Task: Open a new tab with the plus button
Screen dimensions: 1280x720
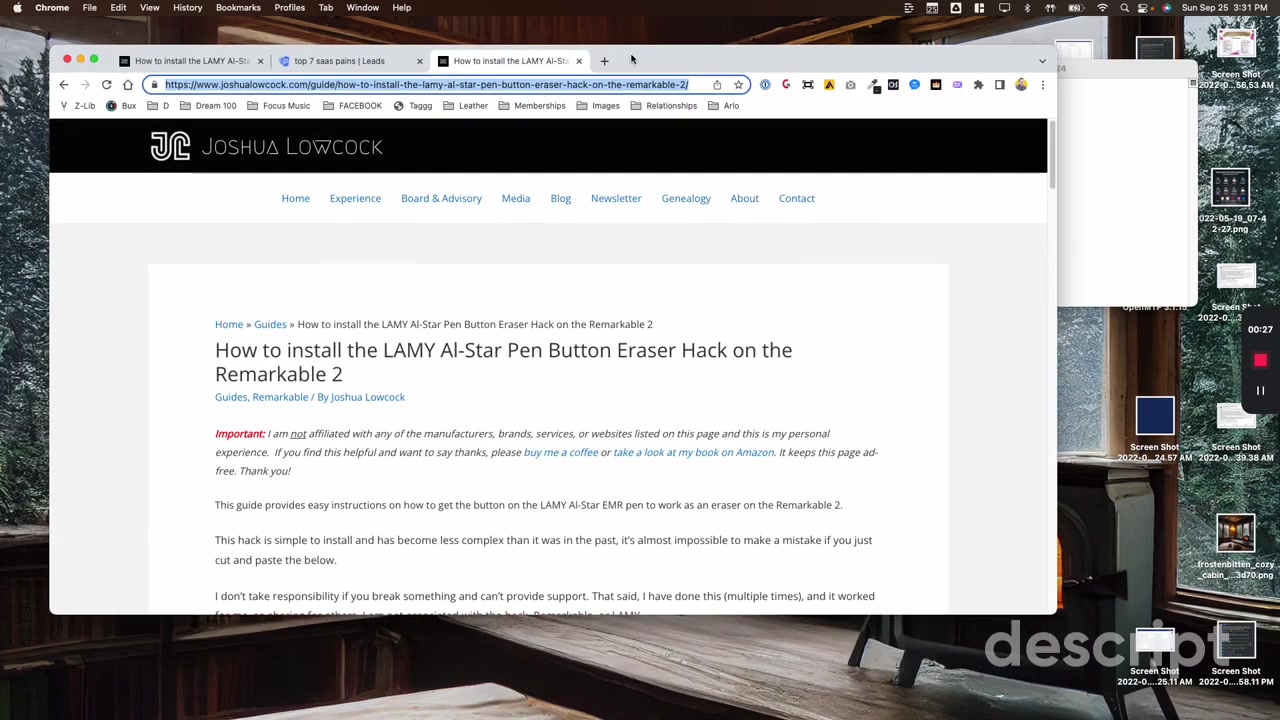Action: click(604, 61)
